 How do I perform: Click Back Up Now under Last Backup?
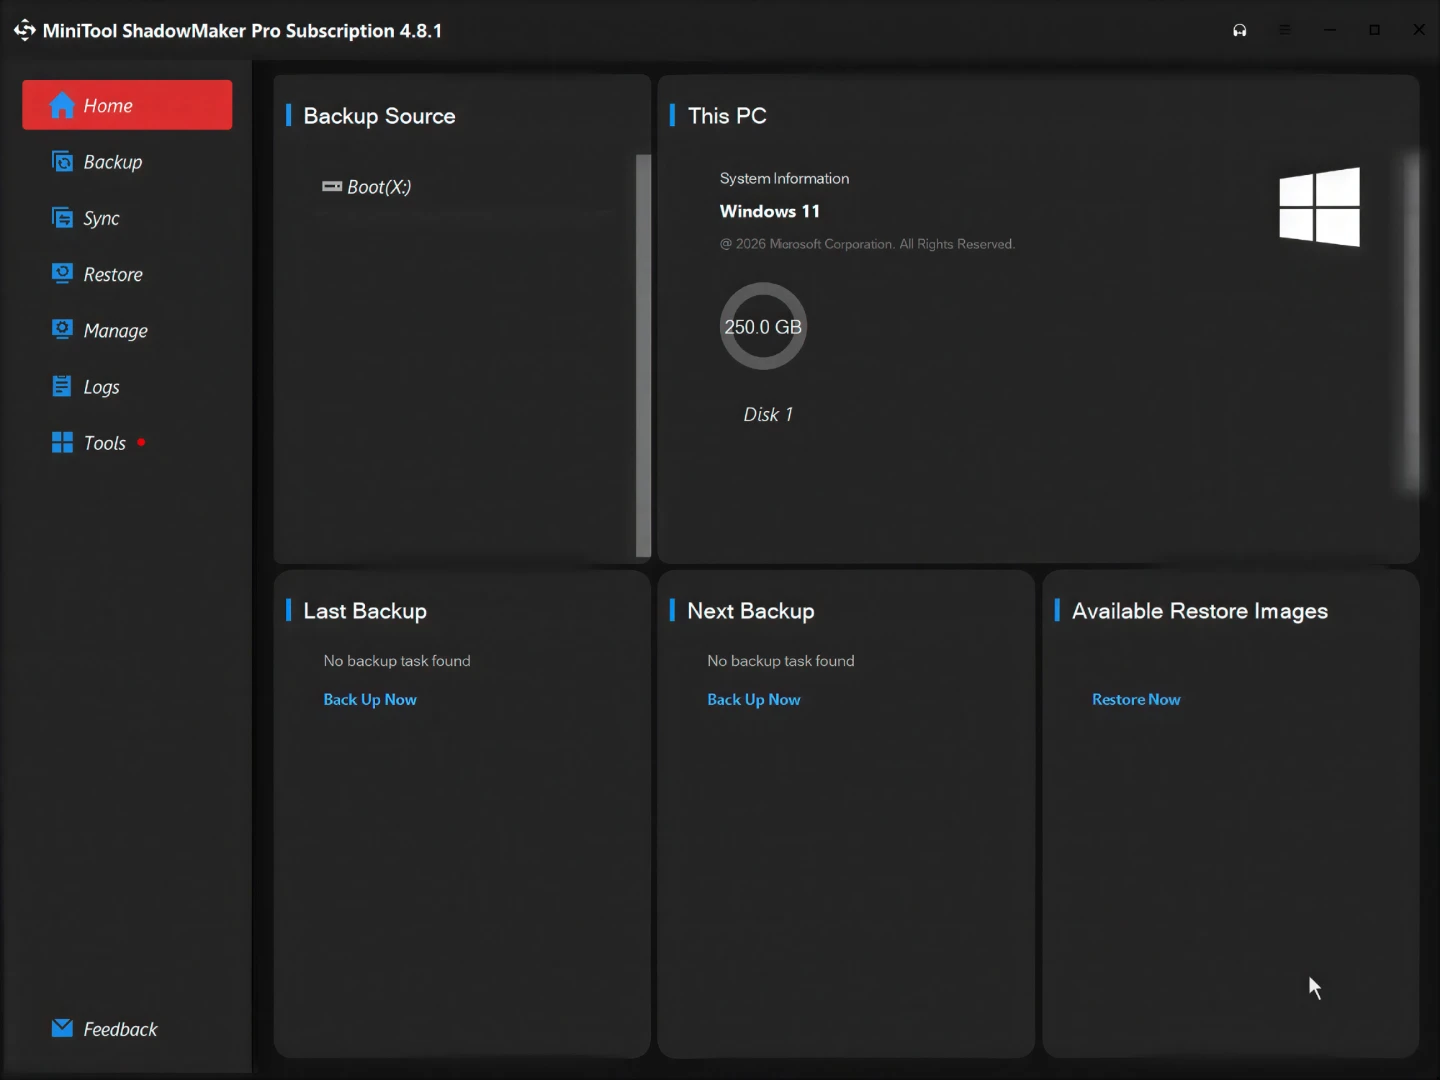[370, 700]
